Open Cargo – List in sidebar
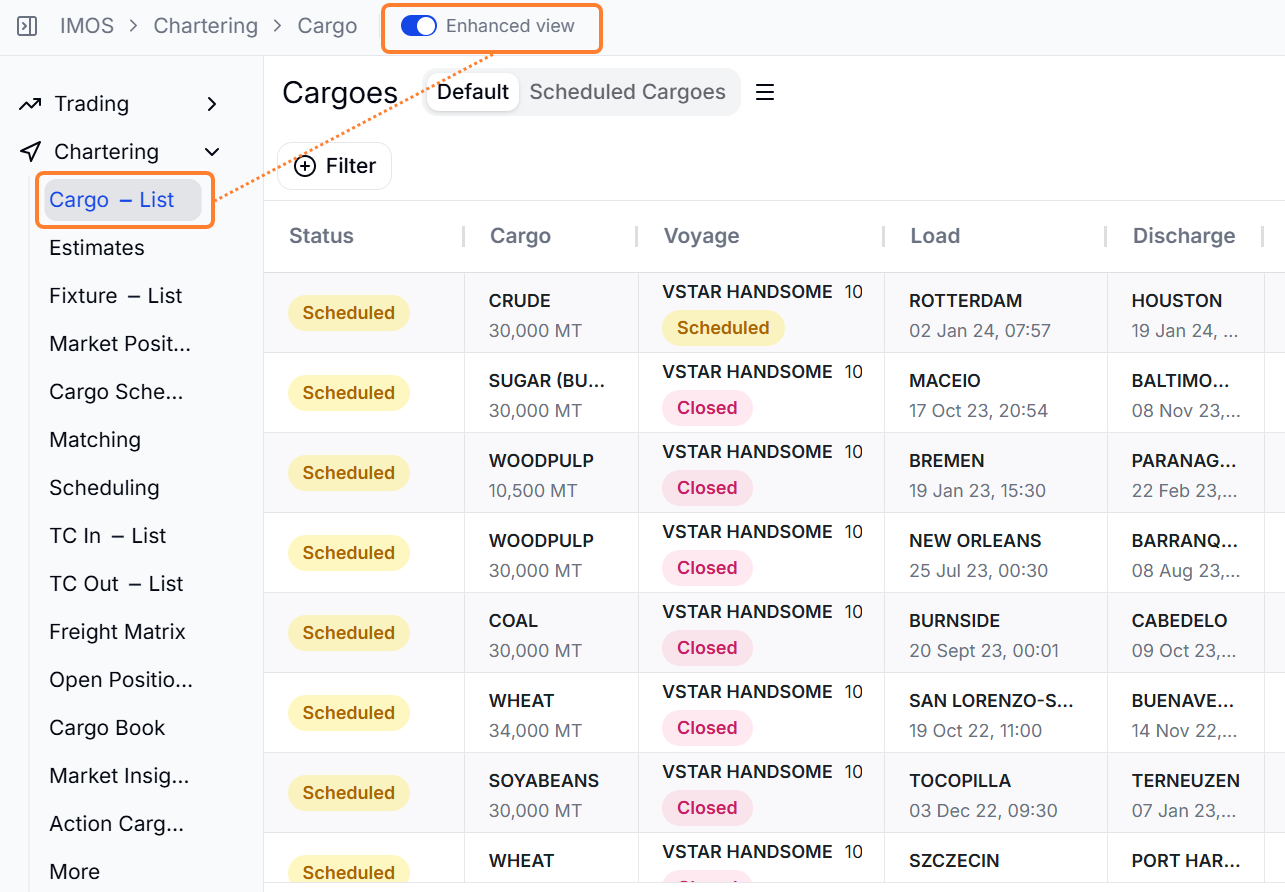 [x=123, y=200]
